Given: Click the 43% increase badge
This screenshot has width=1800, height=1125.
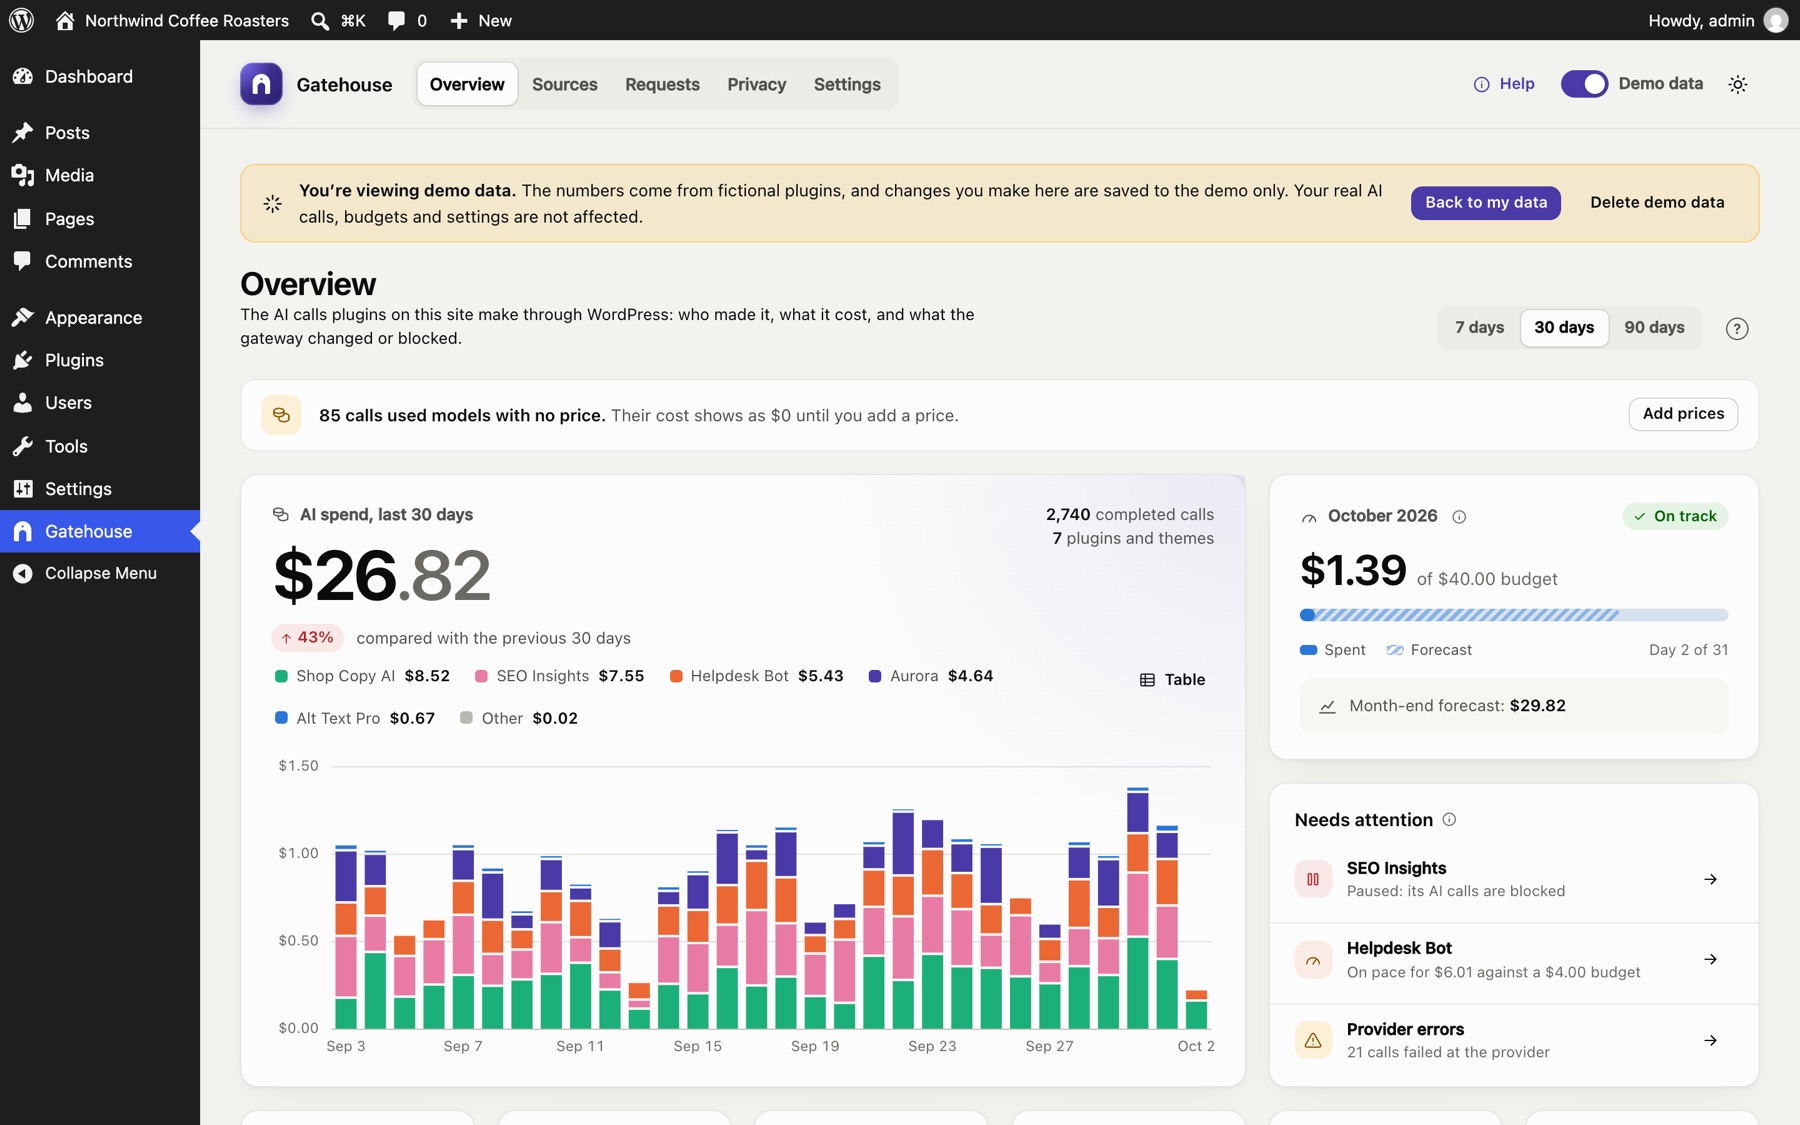Looking at the screenshot, I should click(307, 638).
